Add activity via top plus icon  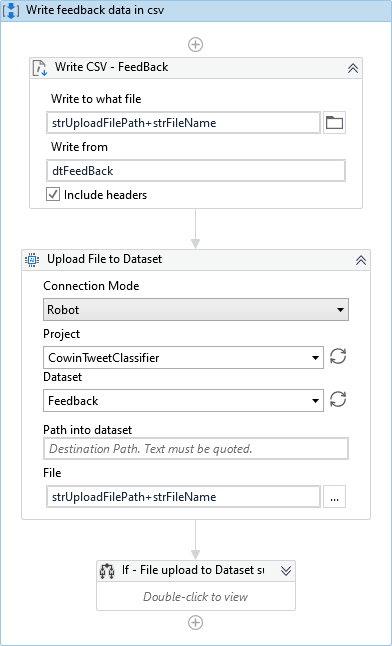coord(195,44)
